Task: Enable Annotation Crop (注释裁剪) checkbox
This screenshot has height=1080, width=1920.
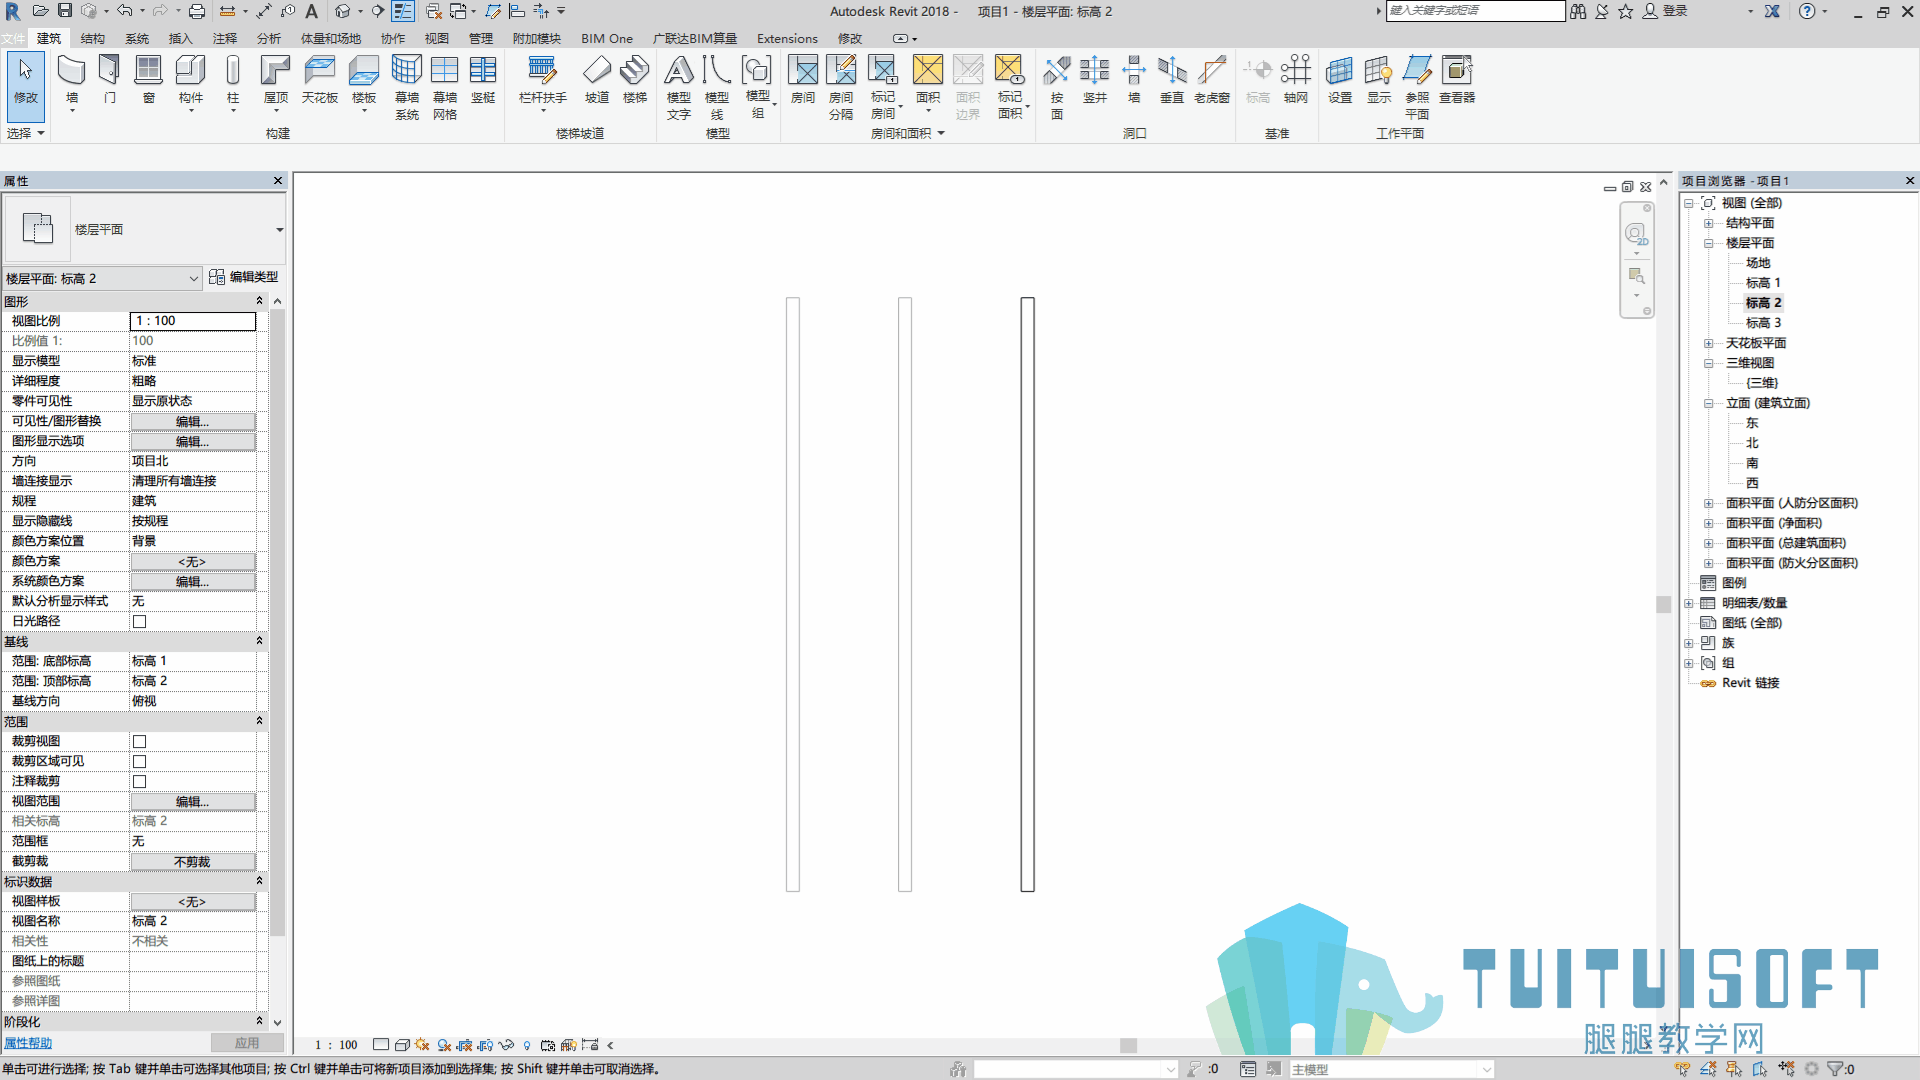Action: pos(140,781)
